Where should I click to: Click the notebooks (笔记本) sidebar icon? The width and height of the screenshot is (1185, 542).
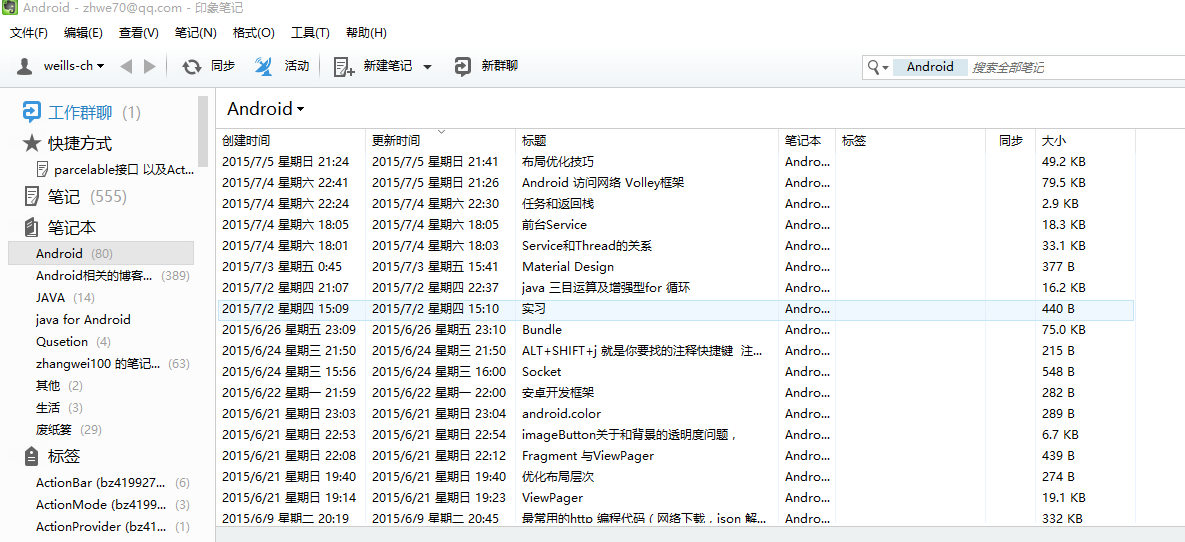point(31,227)
